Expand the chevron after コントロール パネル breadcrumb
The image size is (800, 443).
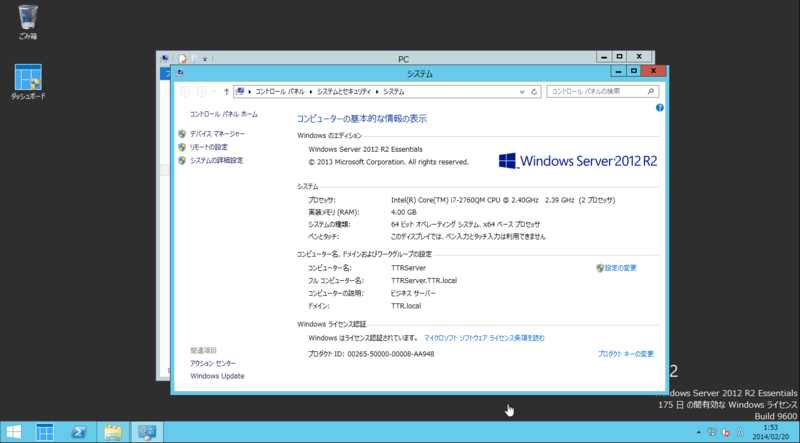click(311, 92)
